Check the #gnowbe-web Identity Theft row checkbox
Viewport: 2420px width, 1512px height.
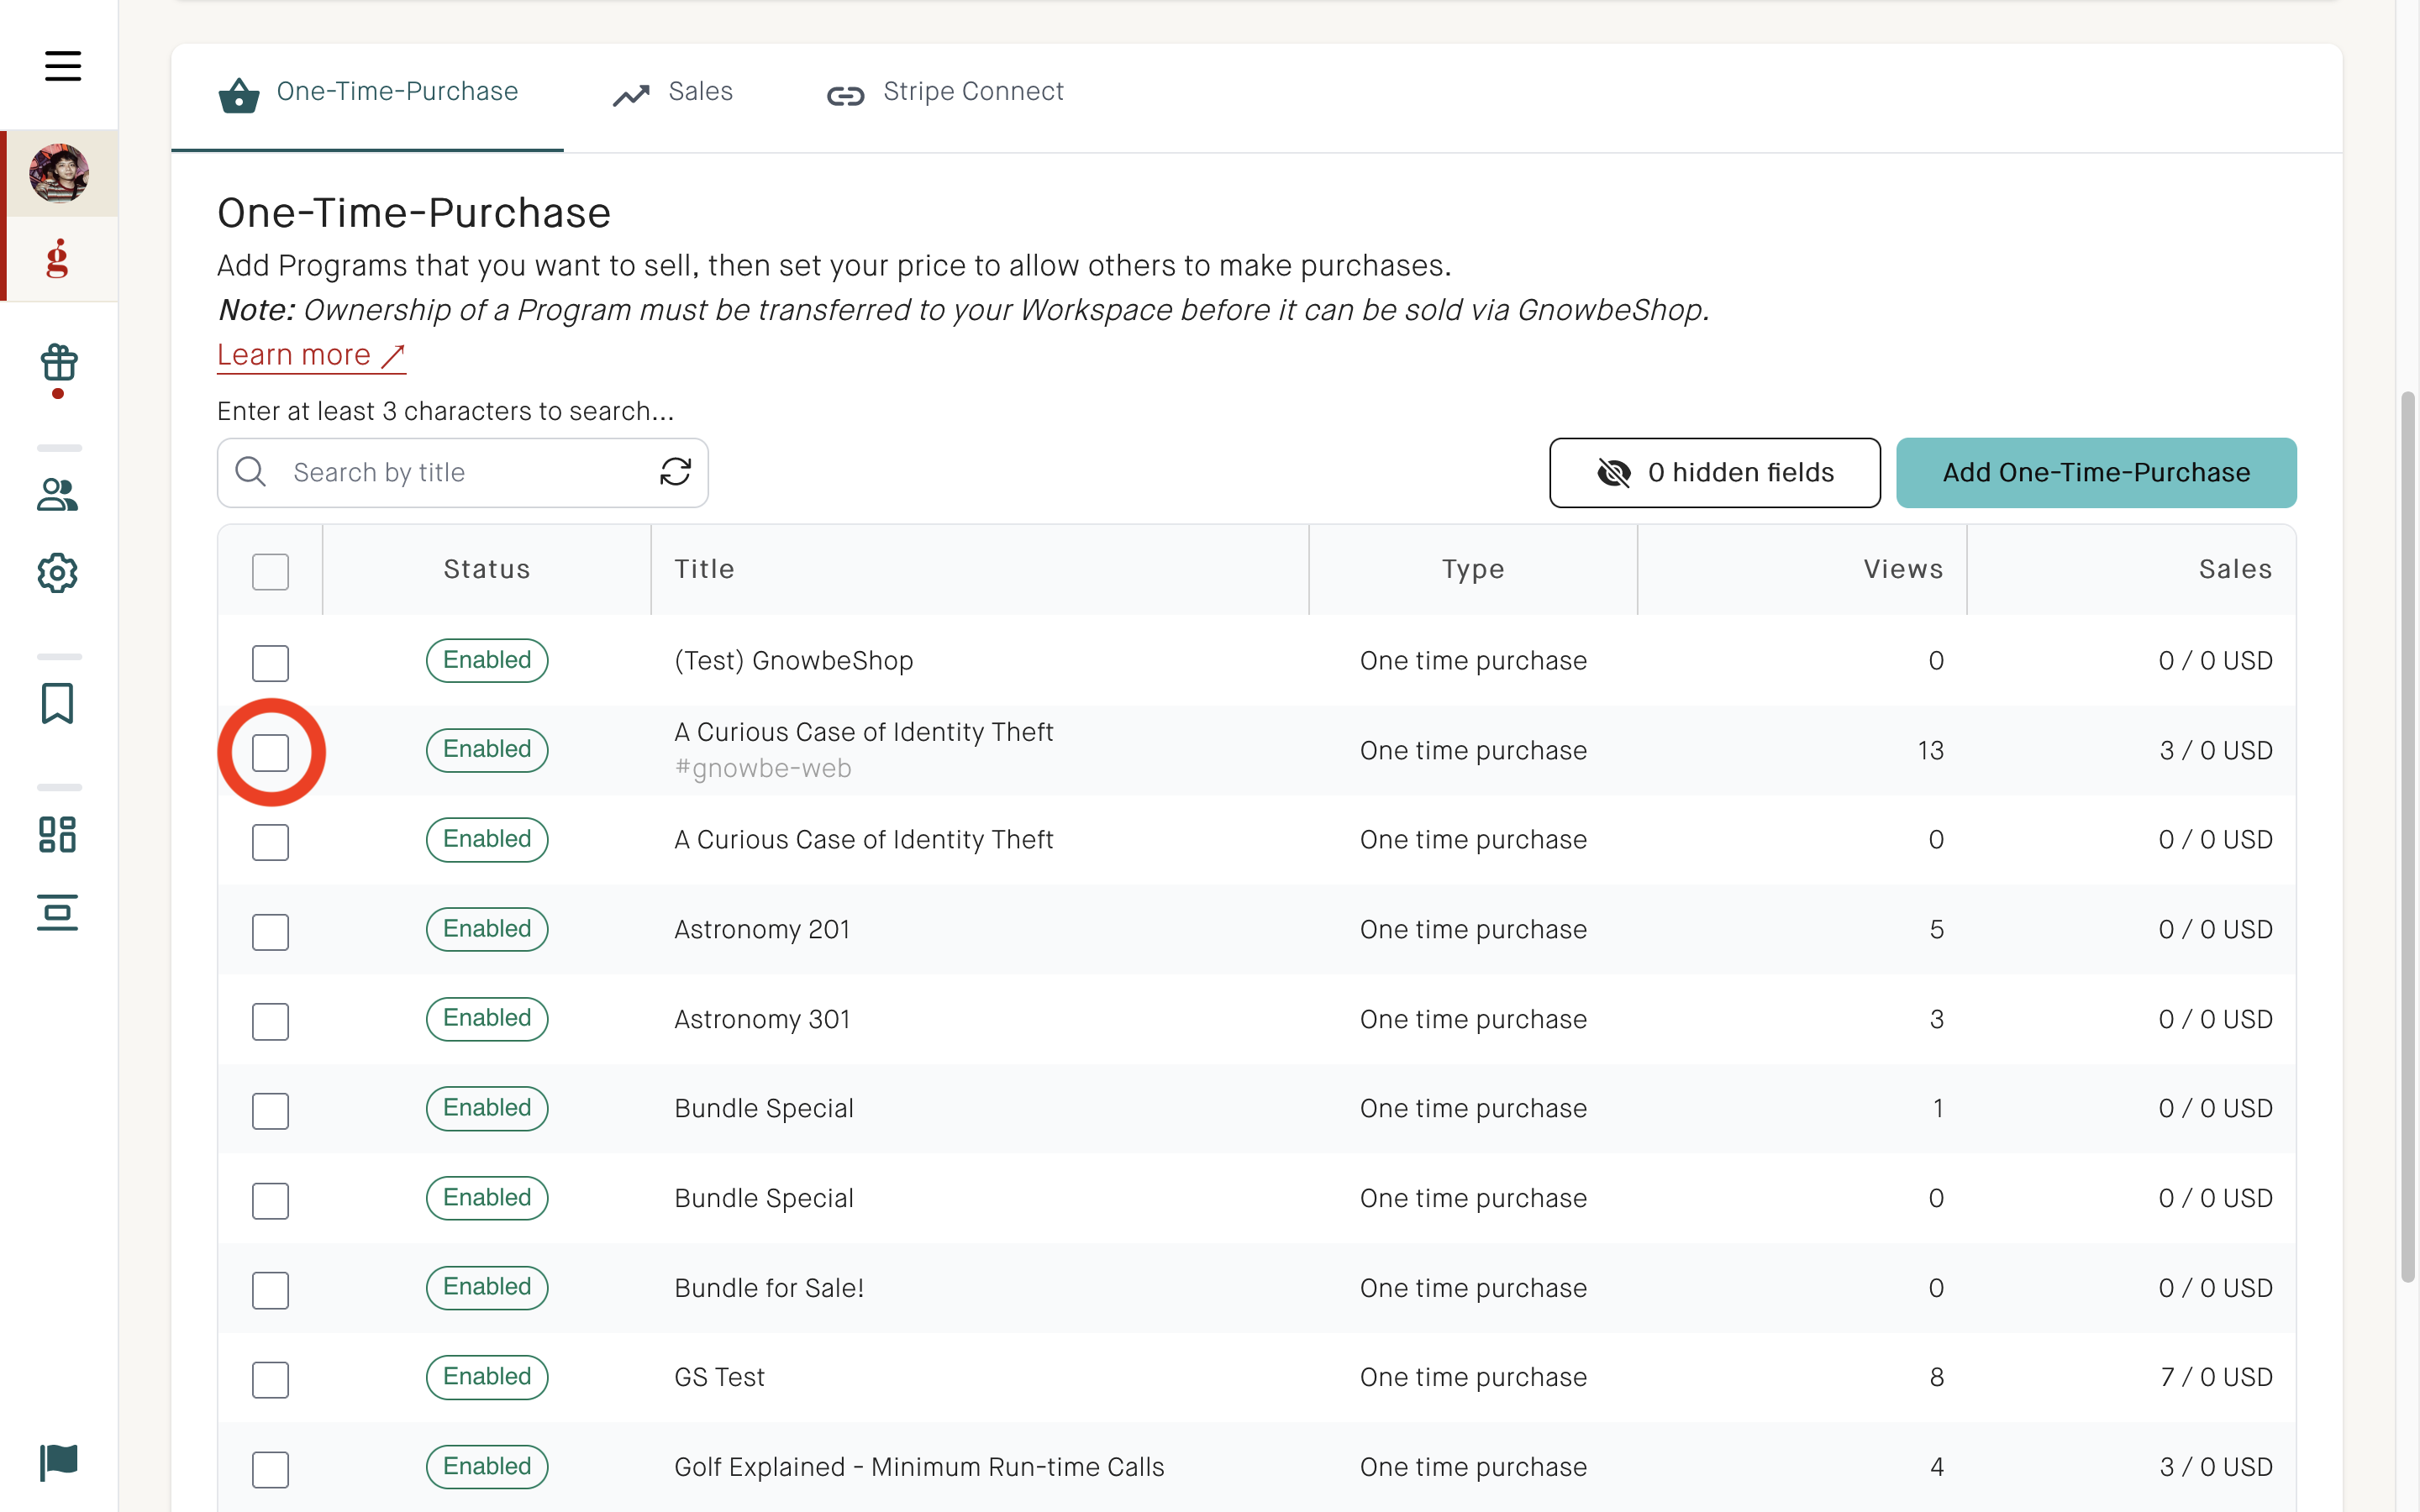(270, 753)
